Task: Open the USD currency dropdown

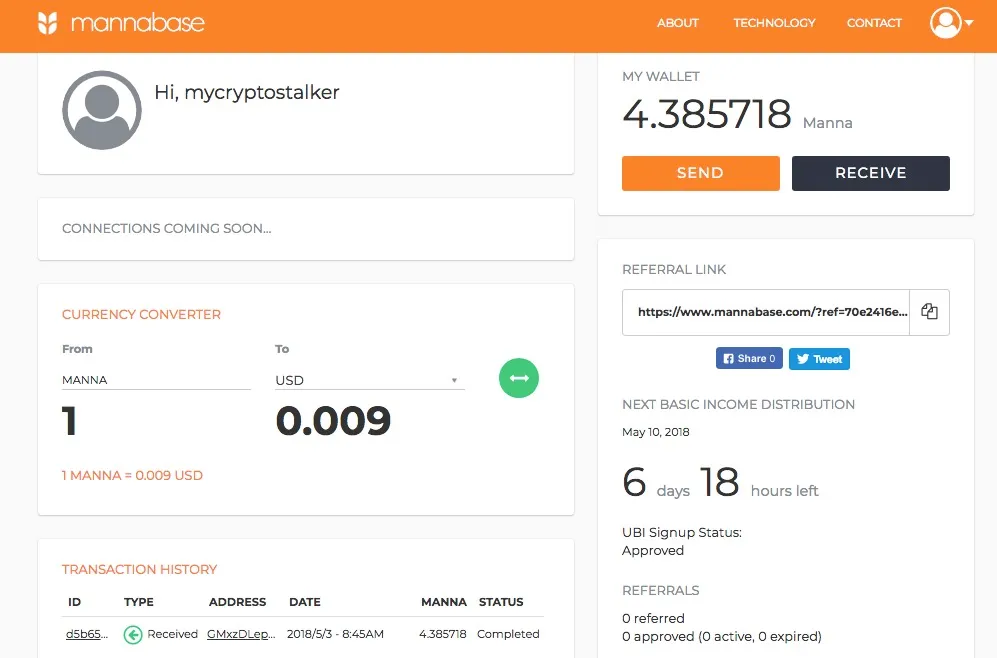Action: click(x=369, y=380)
